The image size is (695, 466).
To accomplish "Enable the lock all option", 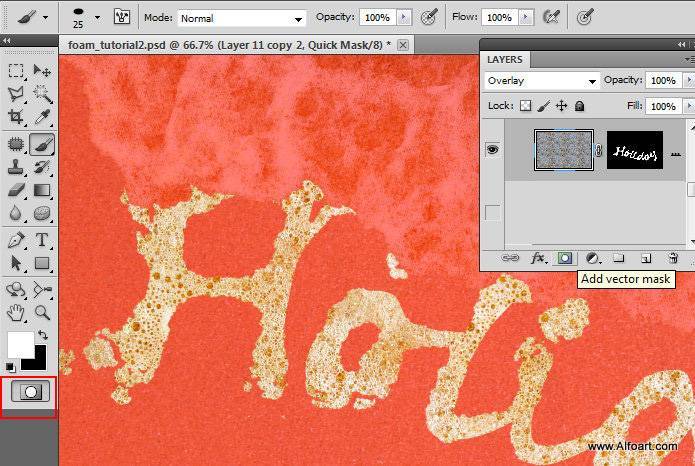I will click(x=580, y=106).
